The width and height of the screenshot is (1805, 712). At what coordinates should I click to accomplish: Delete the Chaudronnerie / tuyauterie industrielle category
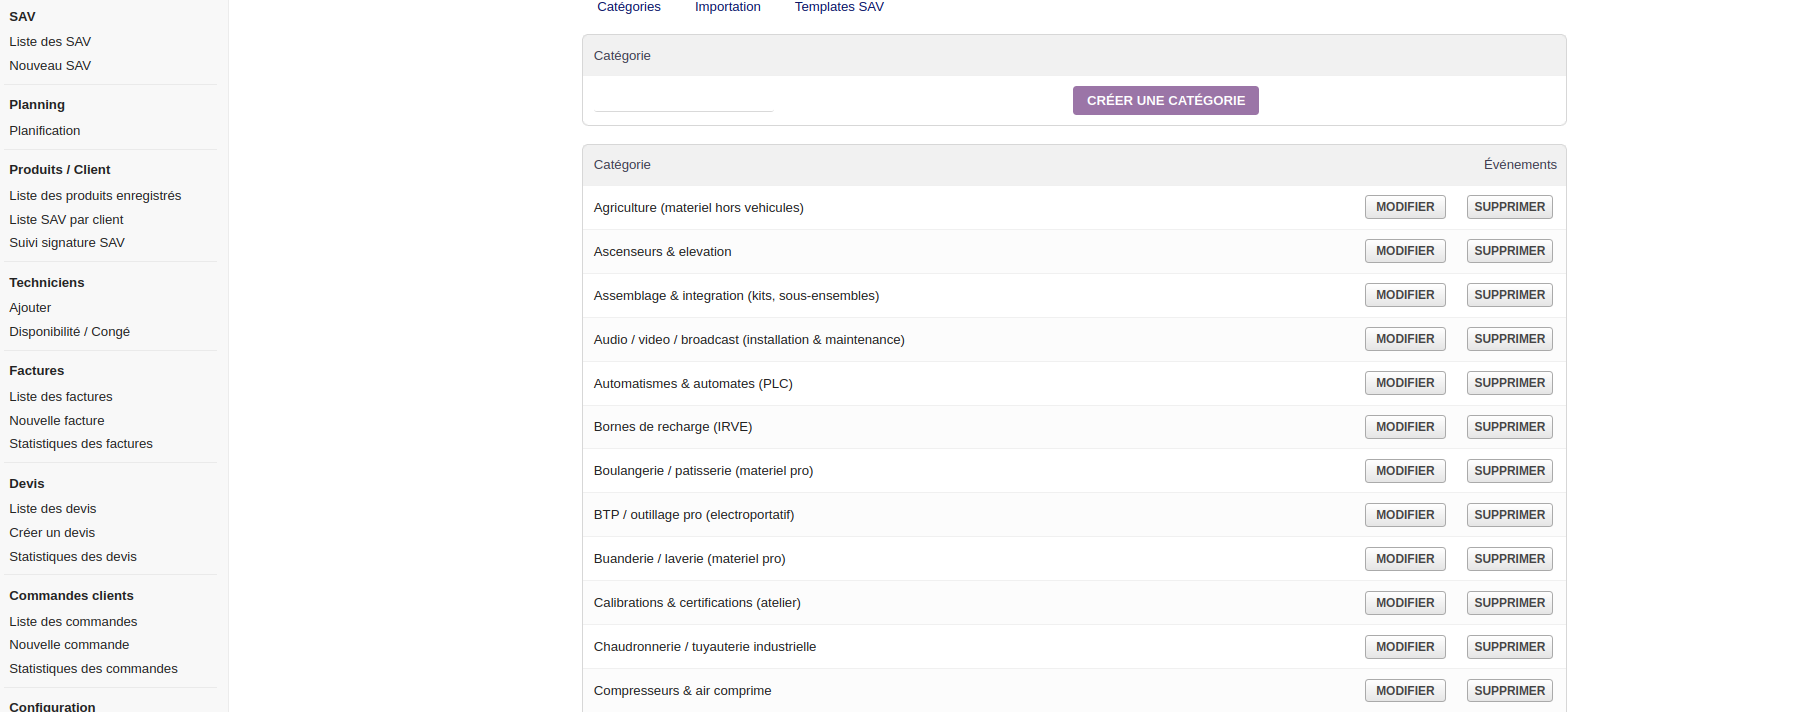click(x=1509, y=647)
